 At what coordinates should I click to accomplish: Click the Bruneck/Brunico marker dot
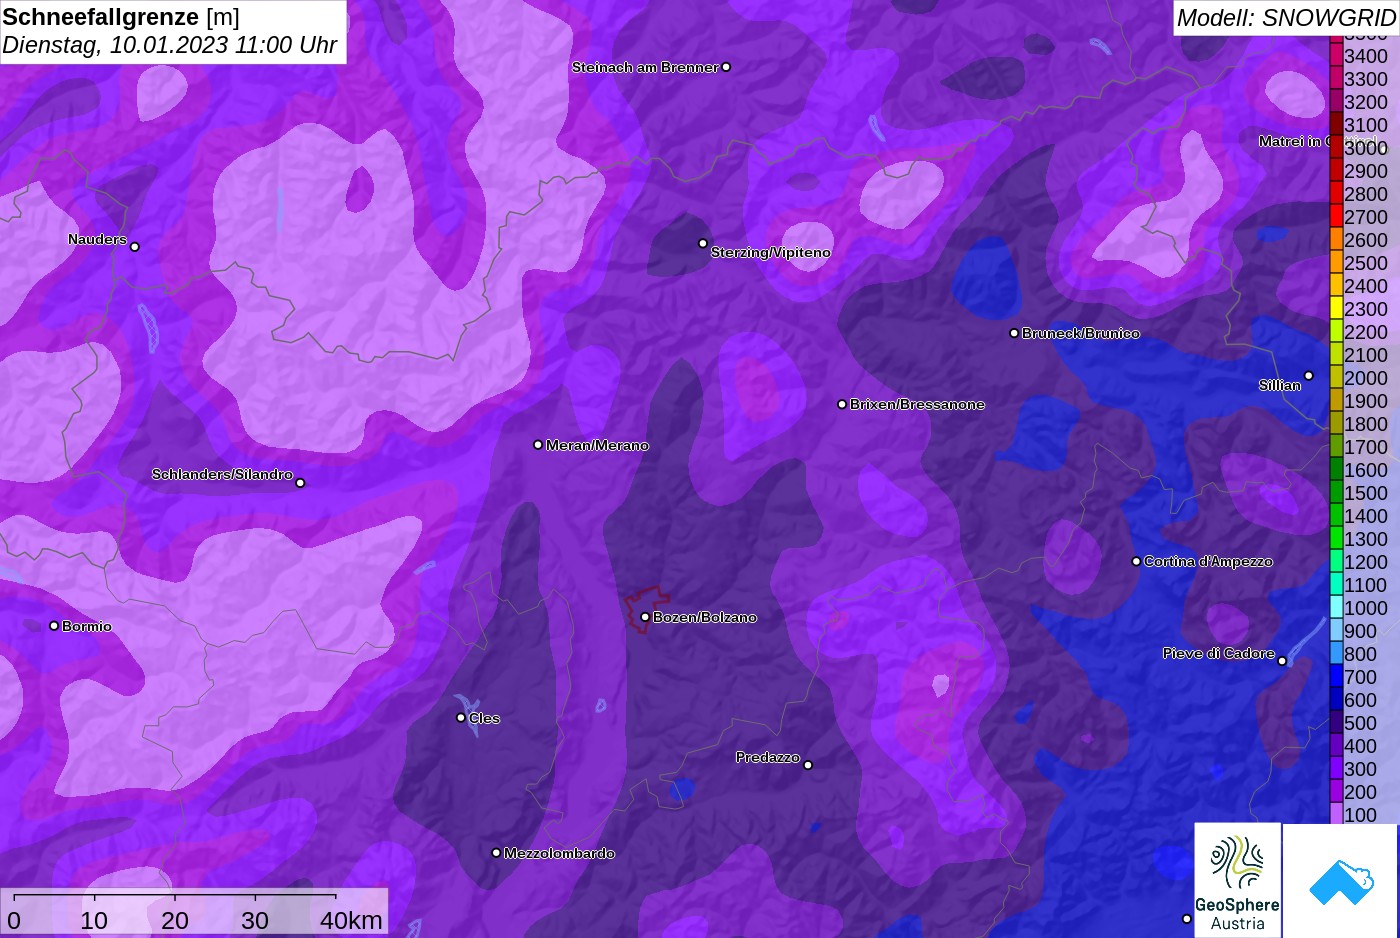(x=1014, y=333)
